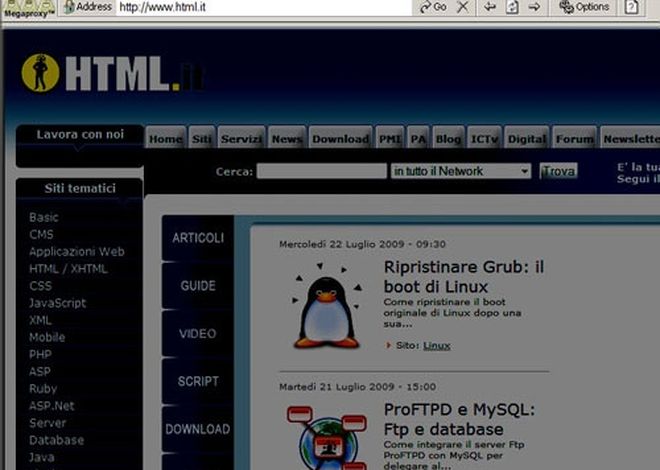
Task: Open Megaproxy Options
Action: (x=584, y=7)
